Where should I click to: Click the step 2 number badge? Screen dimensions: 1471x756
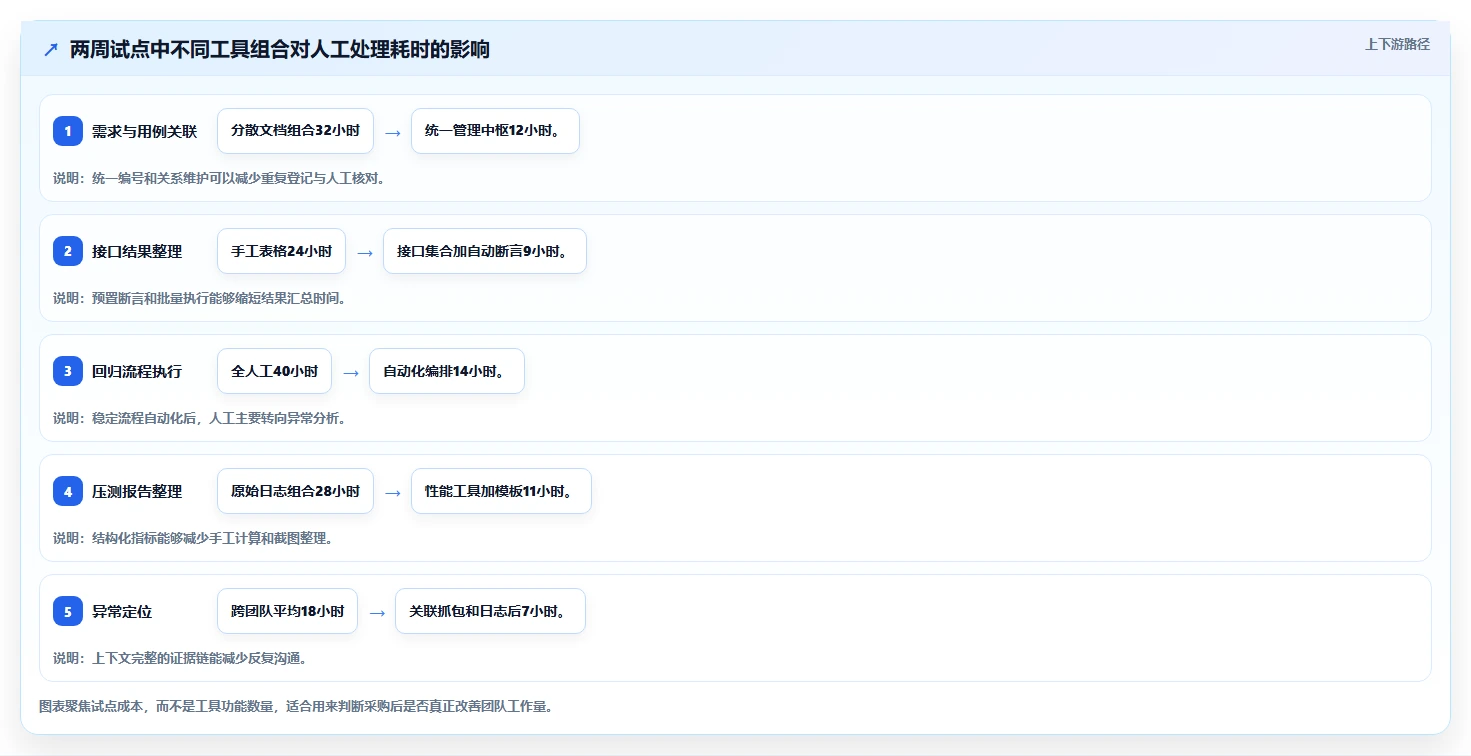click(68, 251)
